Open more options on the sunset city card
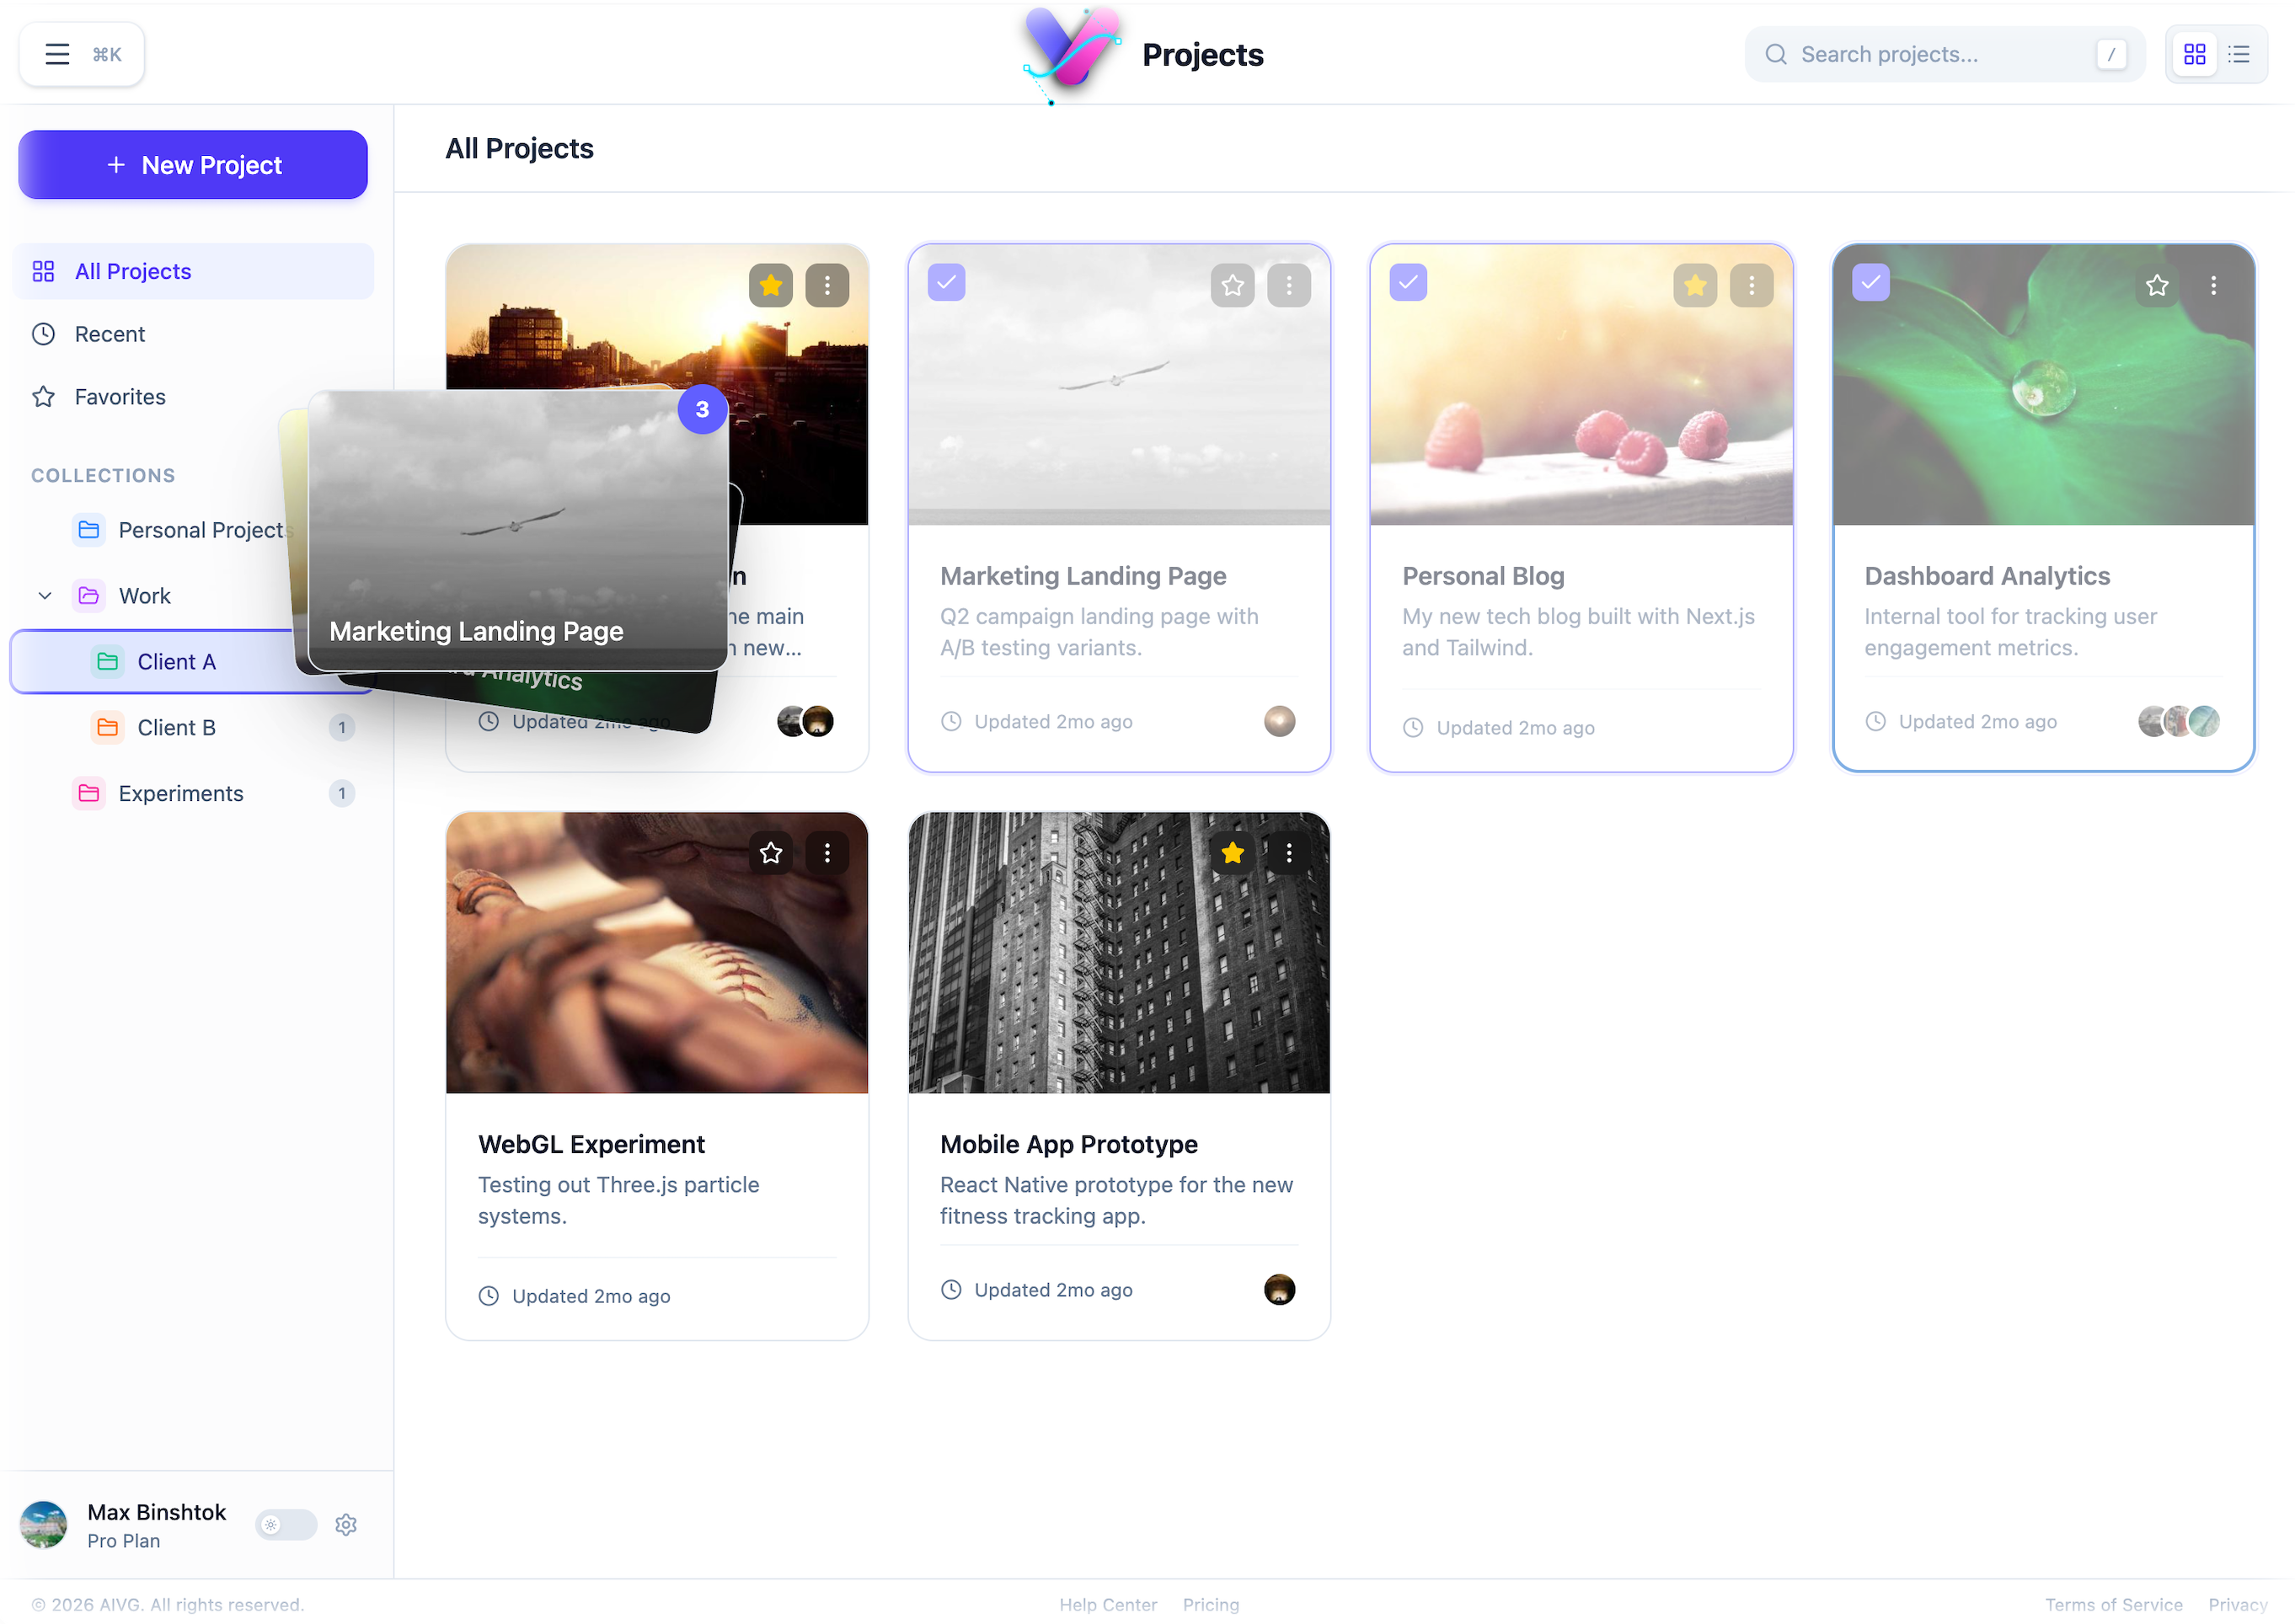 coord(826,285)
